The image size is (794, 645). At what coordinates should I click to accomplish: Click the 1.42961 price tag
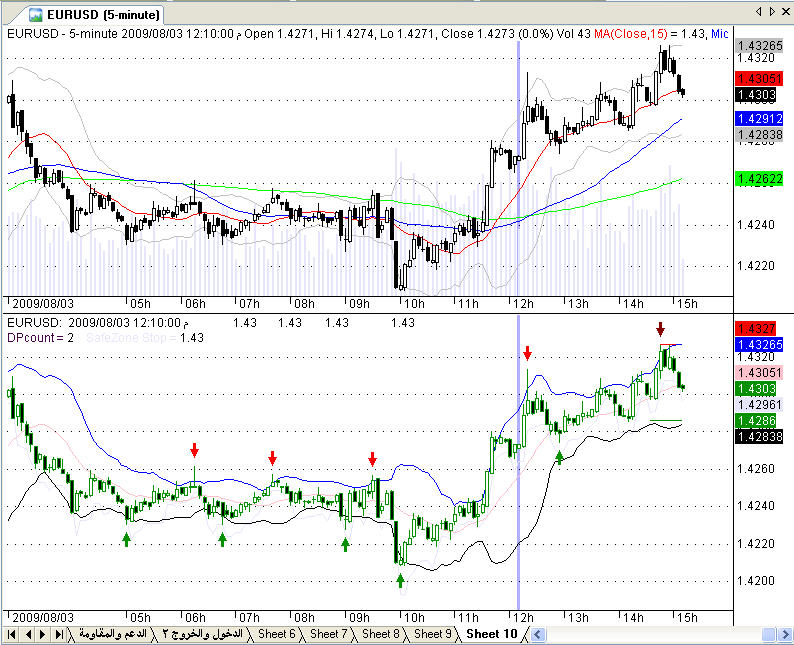coord(759,405)
